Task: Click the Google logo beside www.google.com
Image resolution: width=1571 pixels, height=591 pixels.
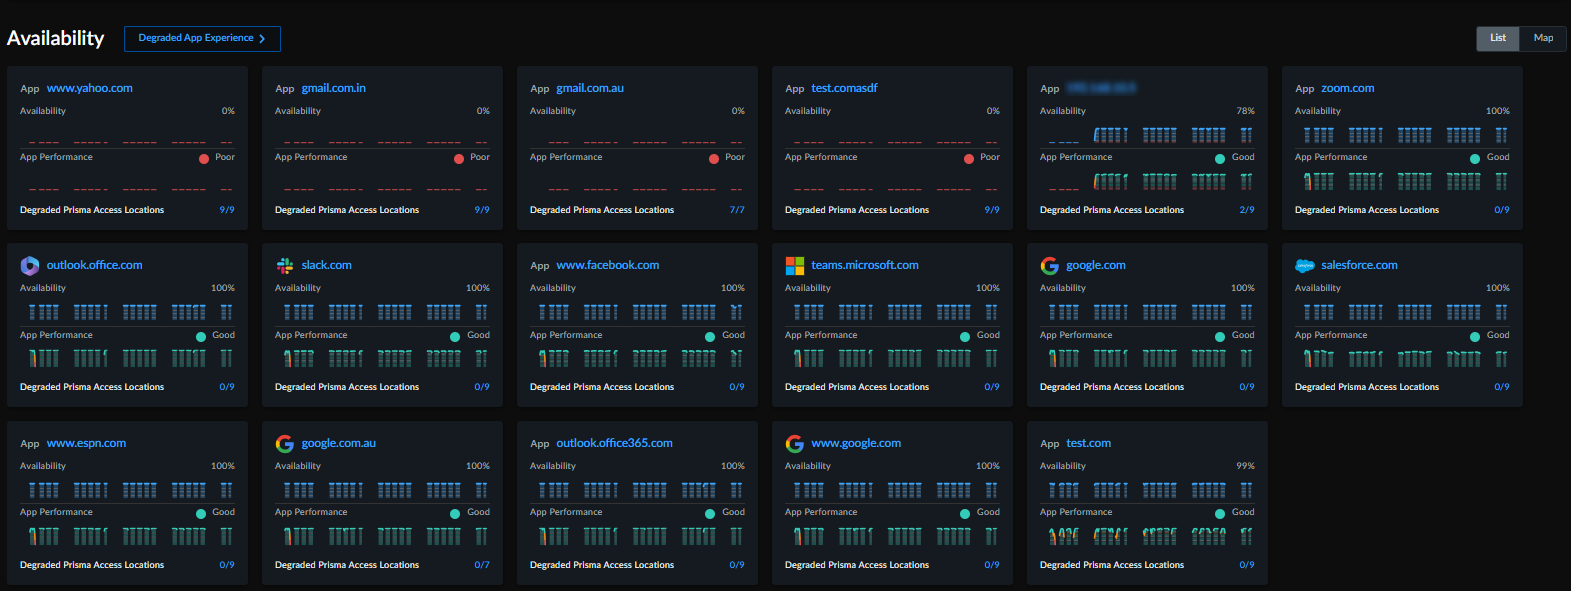Action: click(x=795, y=443)
